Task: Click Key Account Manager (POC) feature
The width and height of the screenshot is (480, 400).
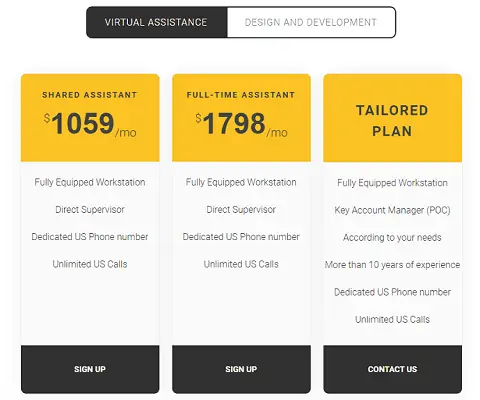Action: pyautogui.click(x=392, y=210)
